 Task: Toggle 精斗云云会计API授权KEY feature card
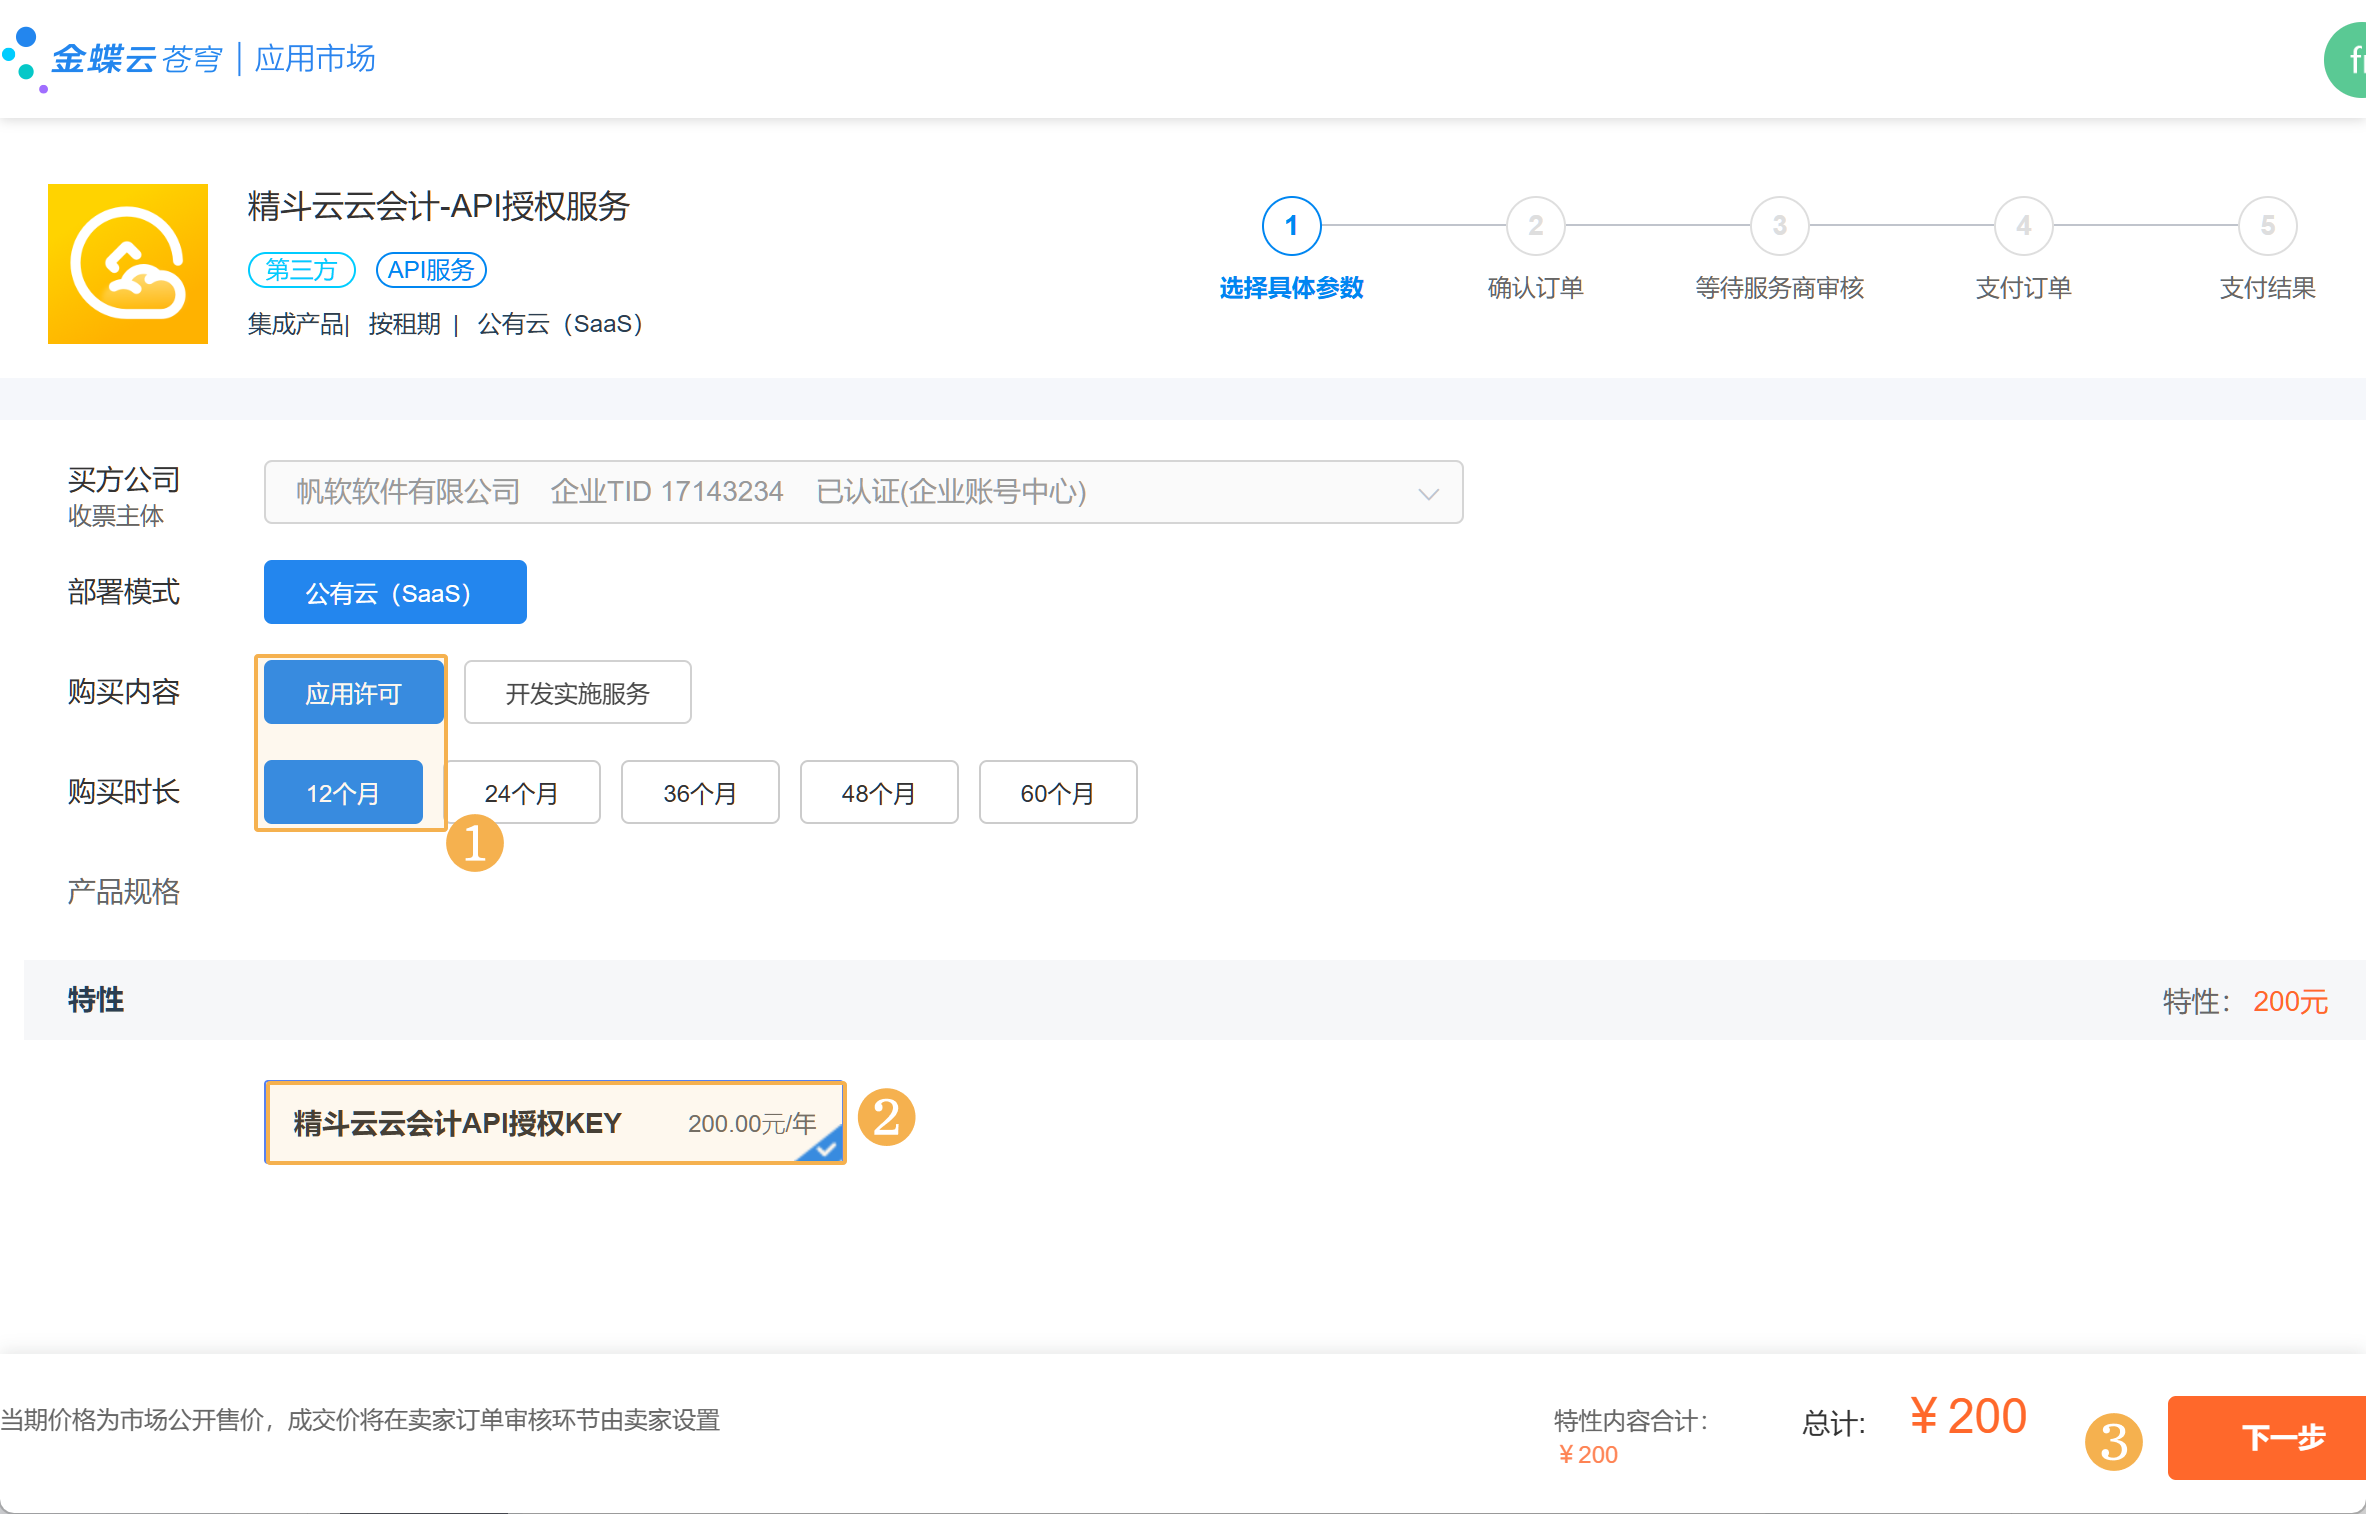(555, 1123)
